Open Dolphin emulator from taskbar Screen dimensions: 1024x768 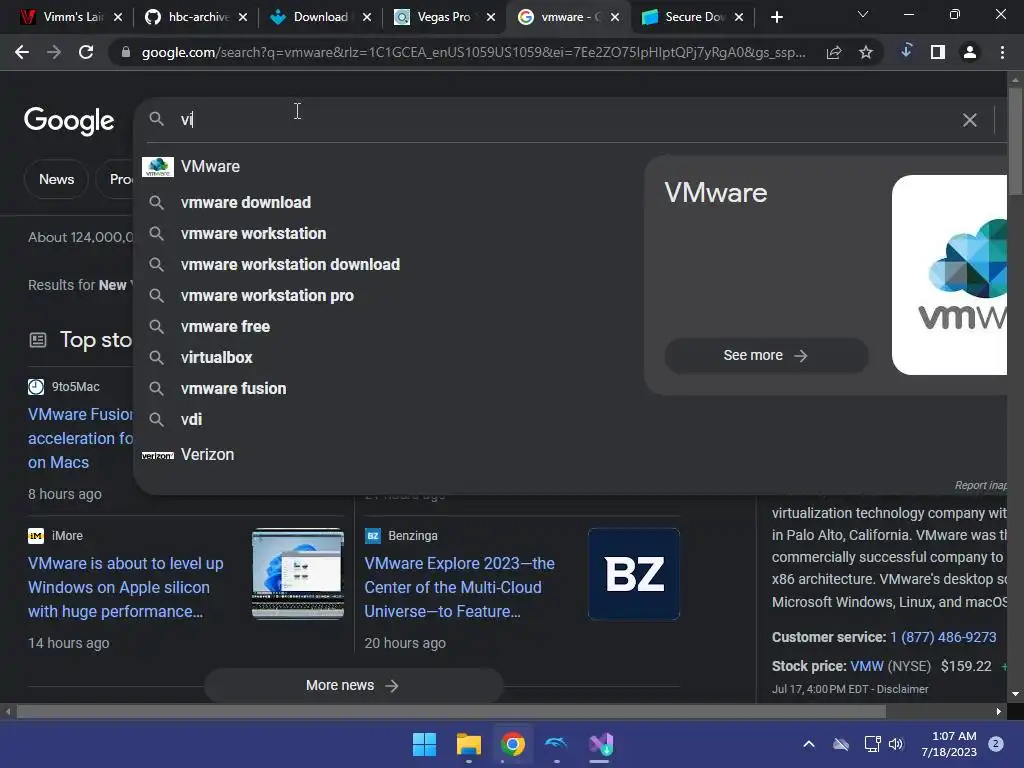[556, 744]
